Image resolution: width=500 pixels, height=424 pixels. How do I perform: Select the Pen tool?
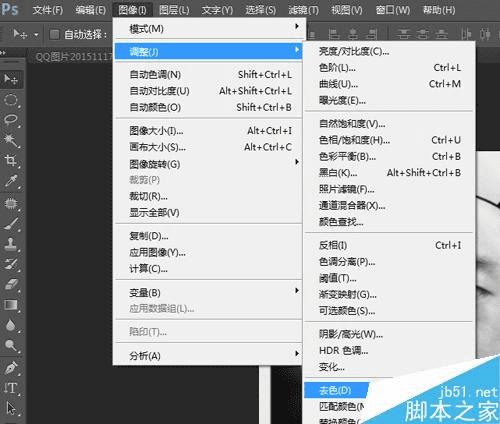coord(11,368)
